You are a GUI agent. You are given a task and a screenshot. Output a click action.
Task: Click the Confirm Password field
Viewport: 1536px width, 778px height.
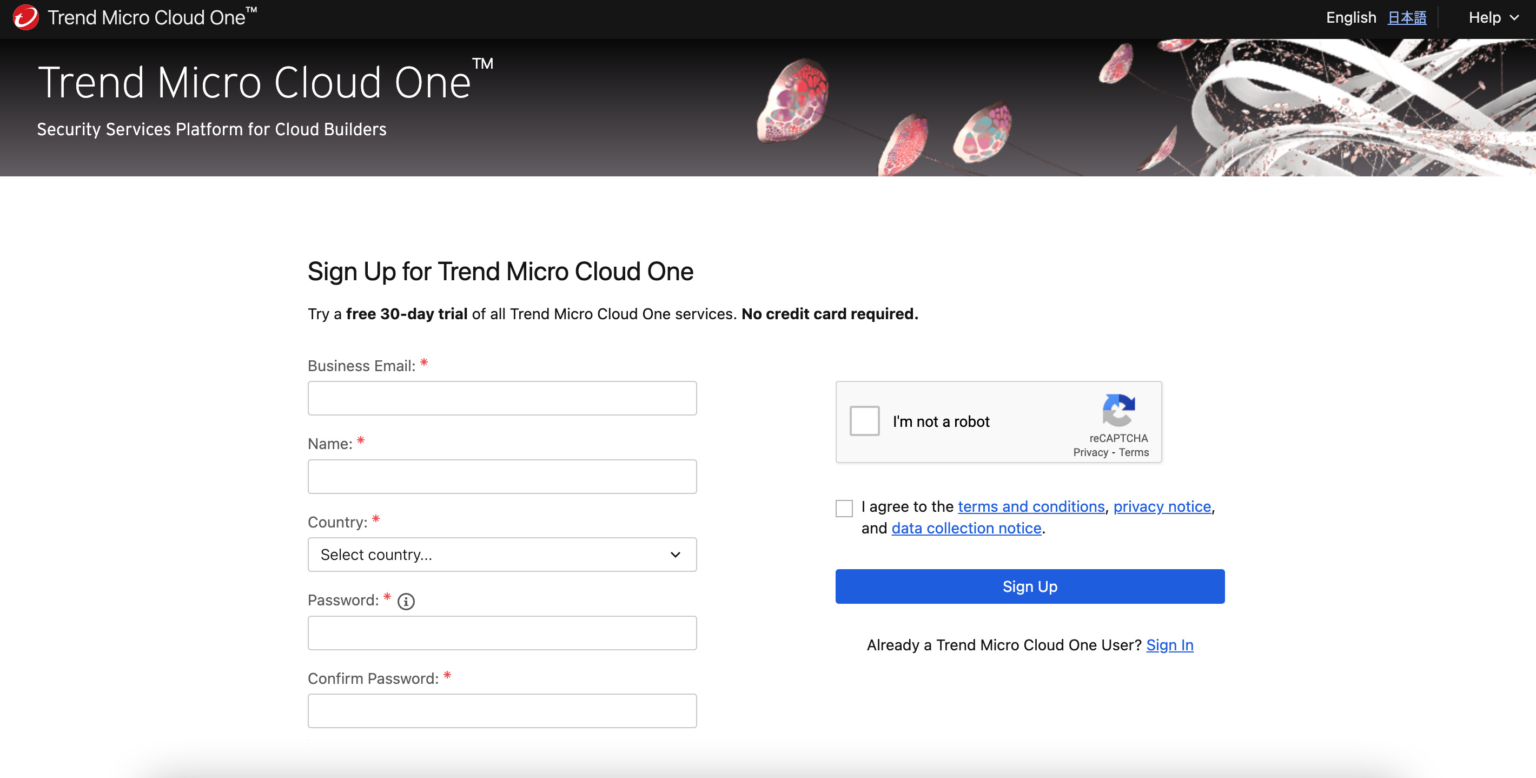click(x=502, y=710)
